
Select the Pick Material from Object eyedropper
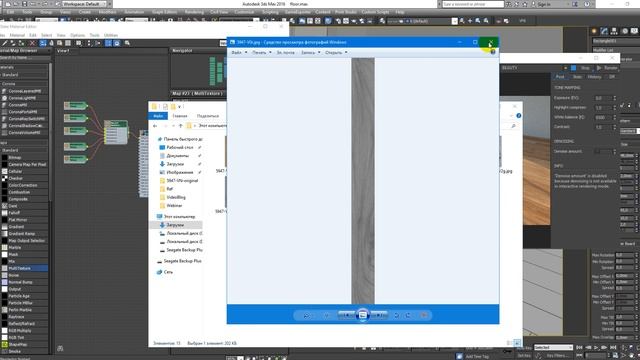click(x=4, y=43)
